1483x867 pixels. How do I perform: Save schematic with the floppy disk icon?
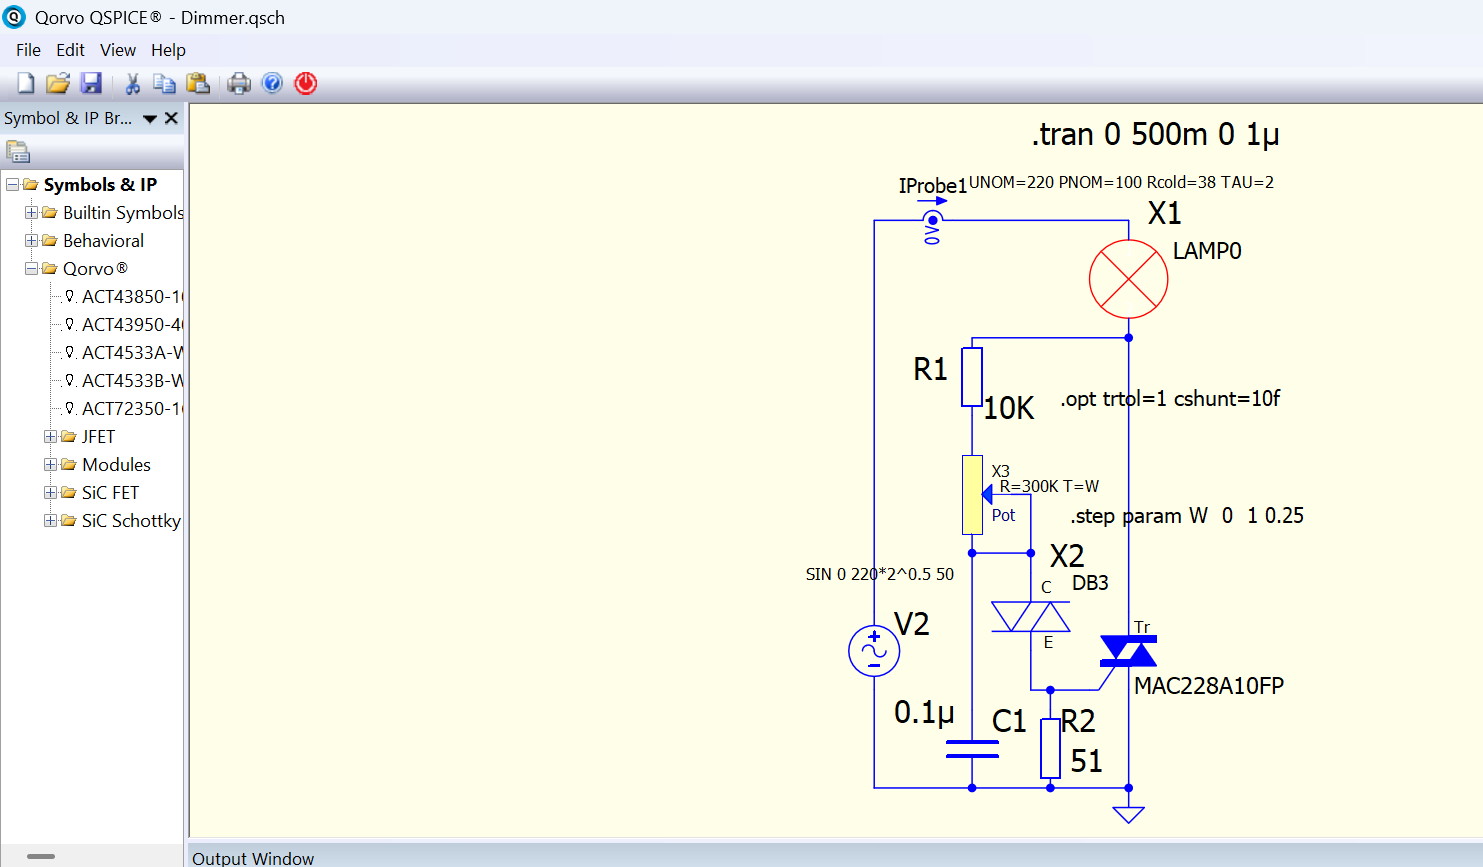point(91,83)
